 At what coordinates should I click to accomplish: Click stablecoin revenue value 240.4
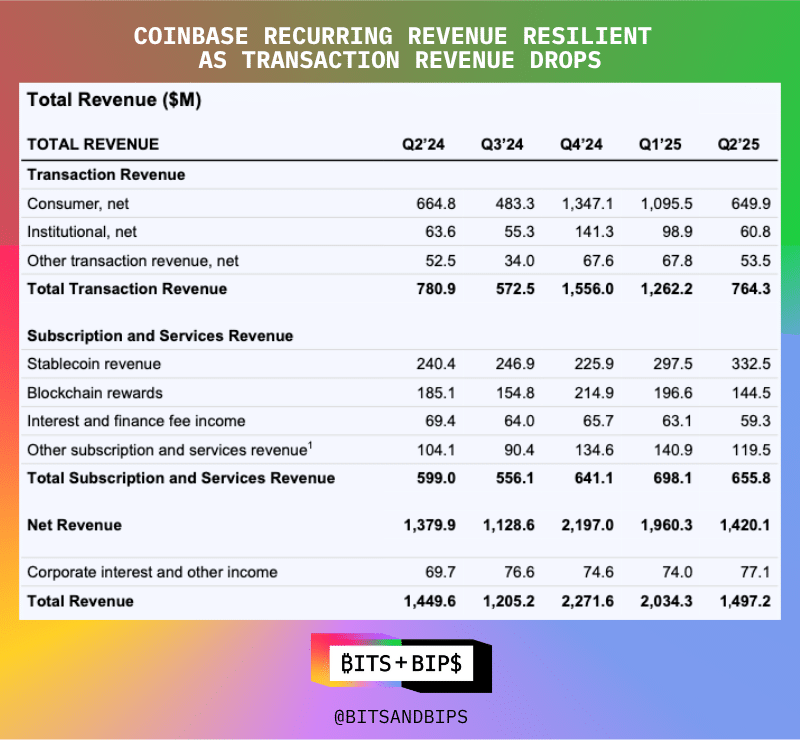pos(436,364)
